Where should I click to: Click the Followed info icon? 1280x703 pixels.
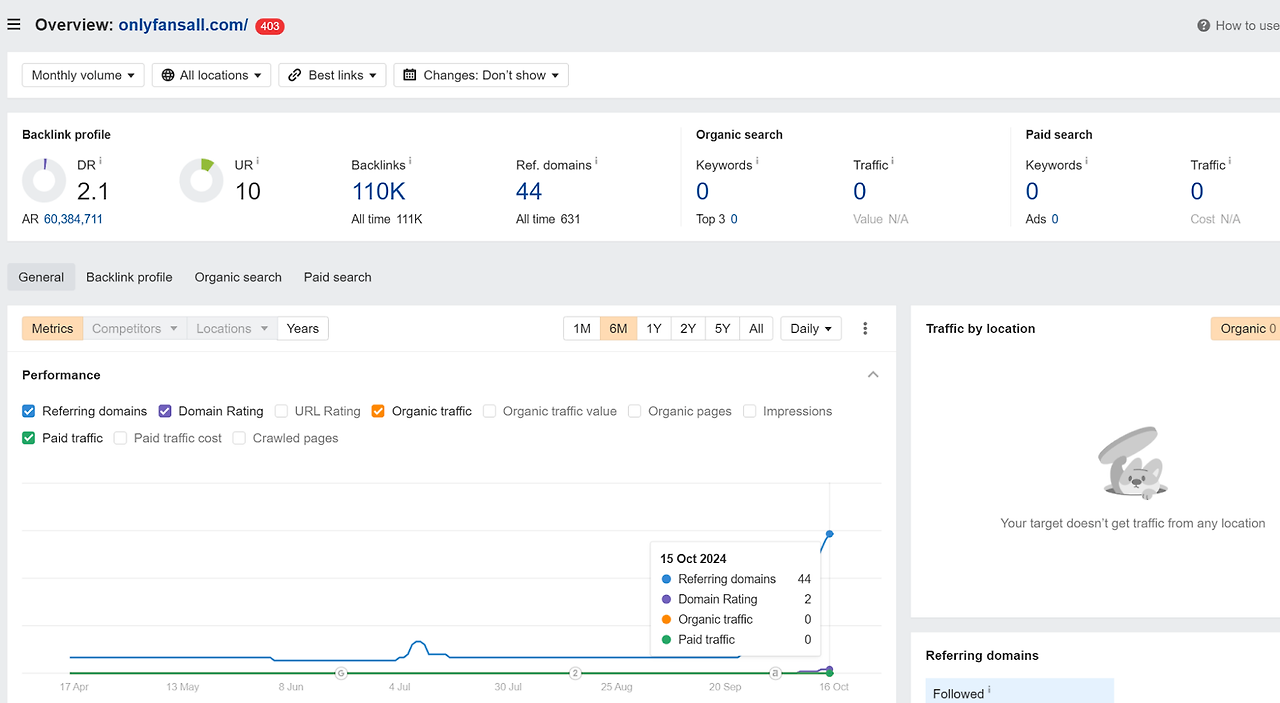[990, 691]
